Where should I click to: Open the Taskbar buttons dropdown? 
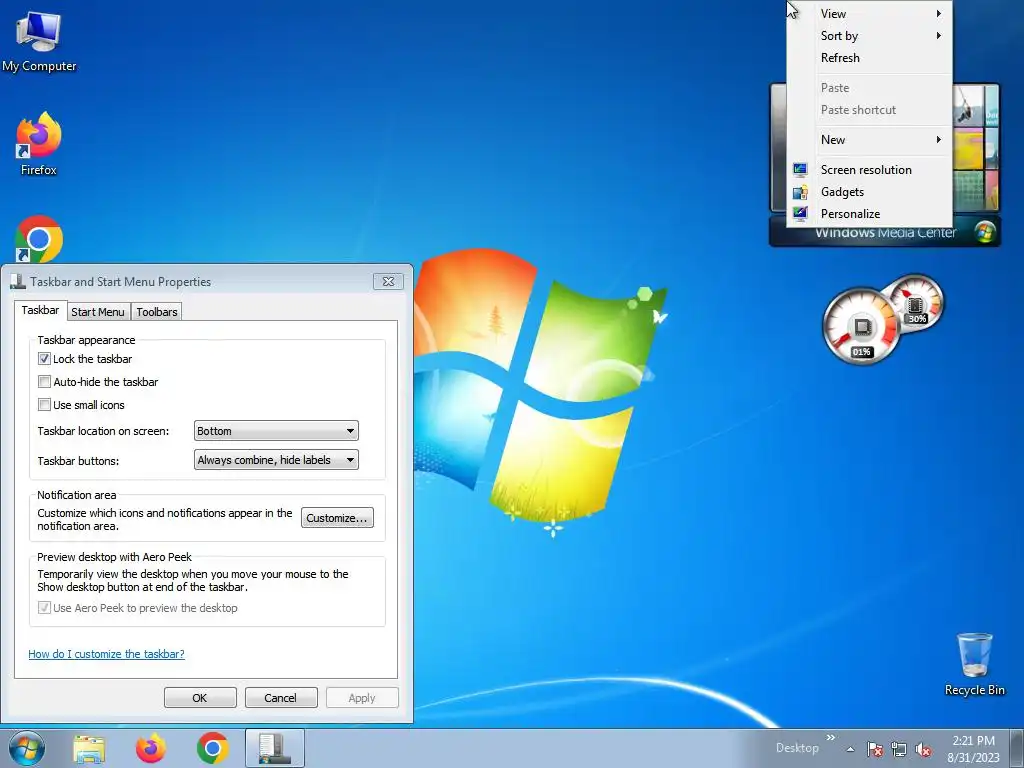(276, 460)
